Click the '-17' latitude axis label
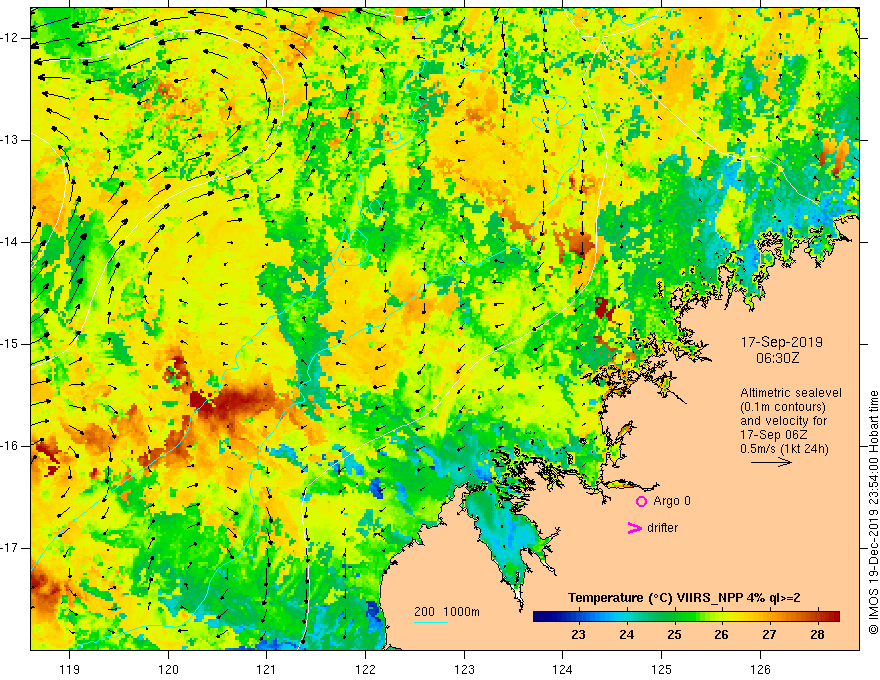The height and width of the screenshot is (680, 880). [x=11, y=548]
